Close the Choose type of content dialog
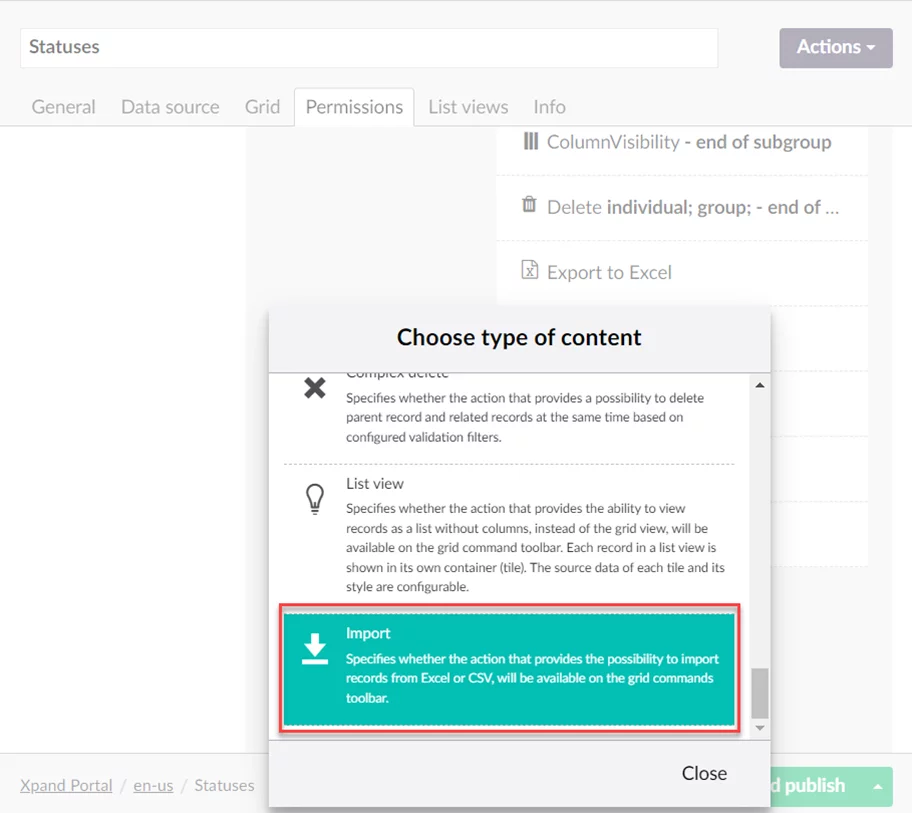912x813 pixels. click(704, 773)
